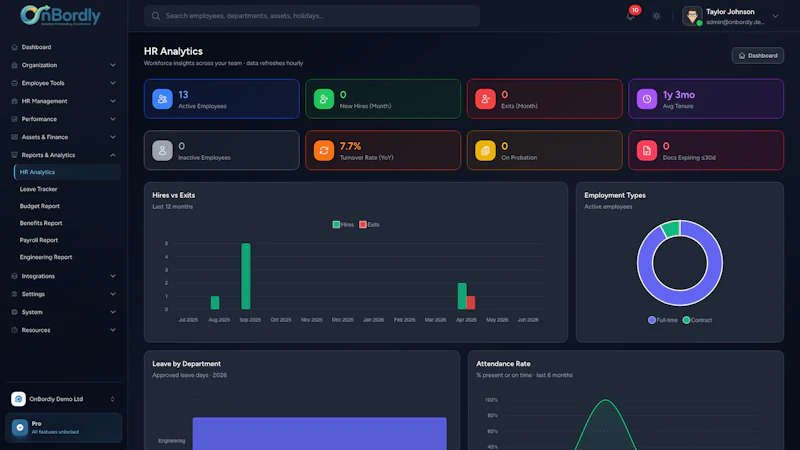
Task: Open Engineering Report
Action: pos(46,257)
